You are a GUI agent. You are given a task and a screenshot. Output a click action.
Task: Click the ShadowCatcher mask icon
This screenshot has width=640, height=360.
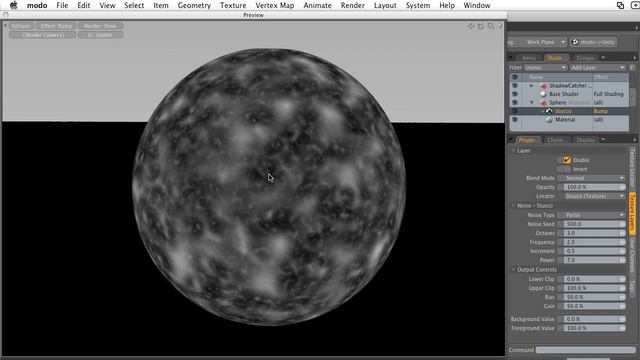tap(543, 86)
